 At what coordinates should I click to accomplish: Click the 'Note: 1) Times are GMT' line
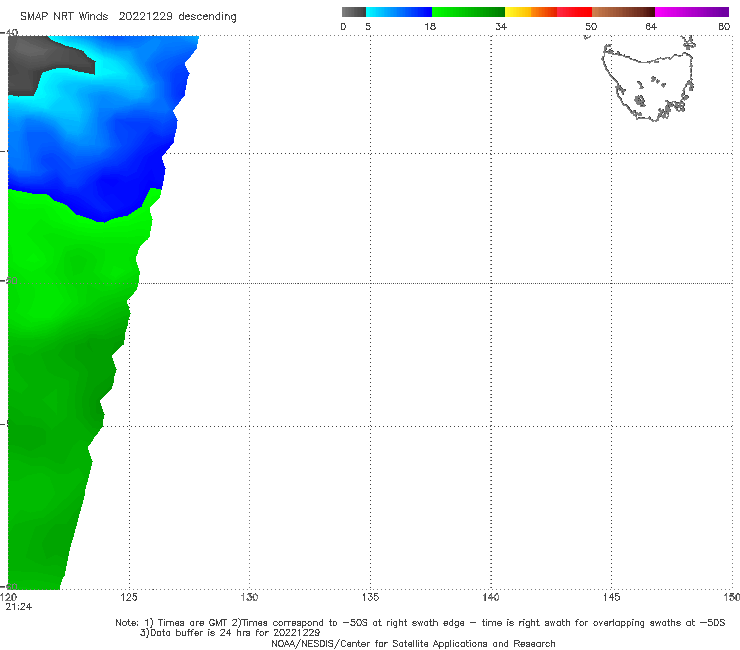click(420, 623)
